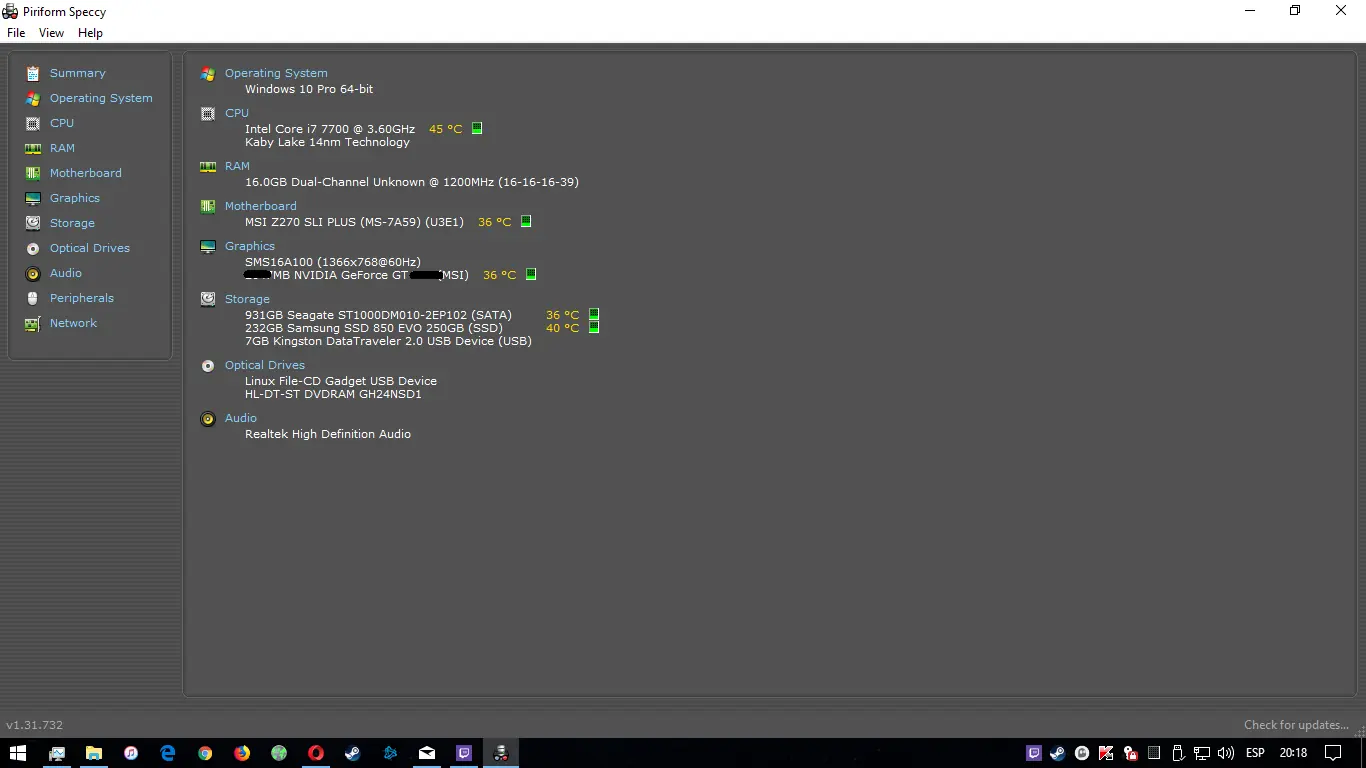Click the 'Kaby Lake 14nm Technology' line
Viewport: 1366px width, 768px height.
[x=327, y=142]
